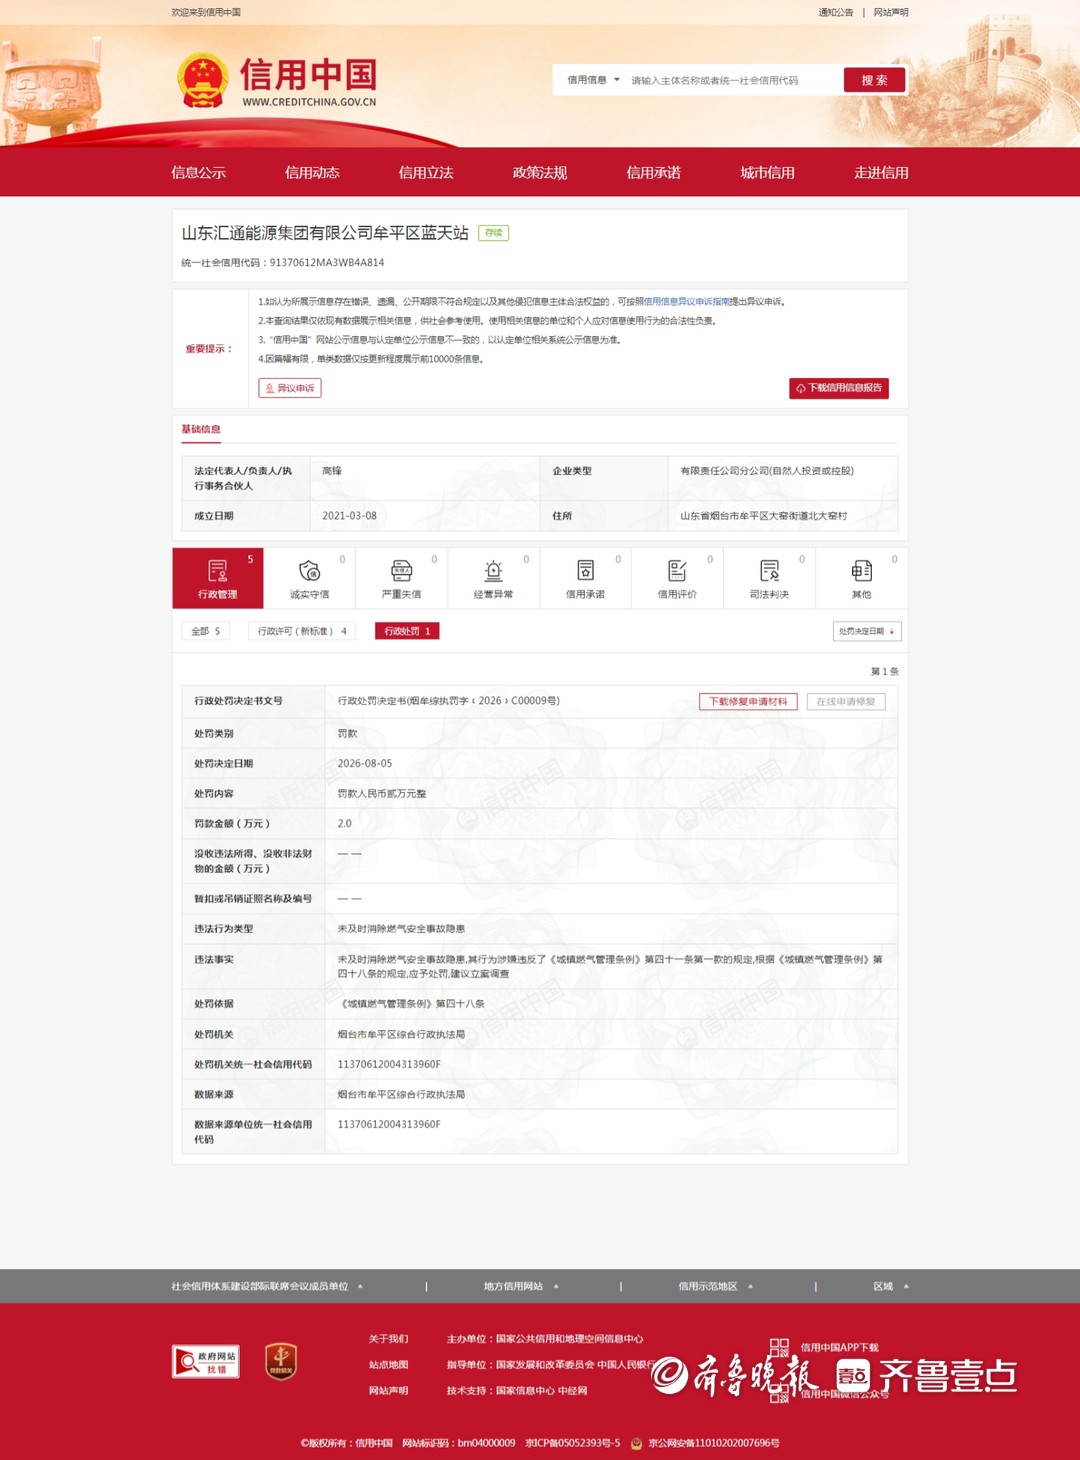Open the 政策法规 navigation menu
The image size is (1080, 1460).
click(x=540, y=172)
